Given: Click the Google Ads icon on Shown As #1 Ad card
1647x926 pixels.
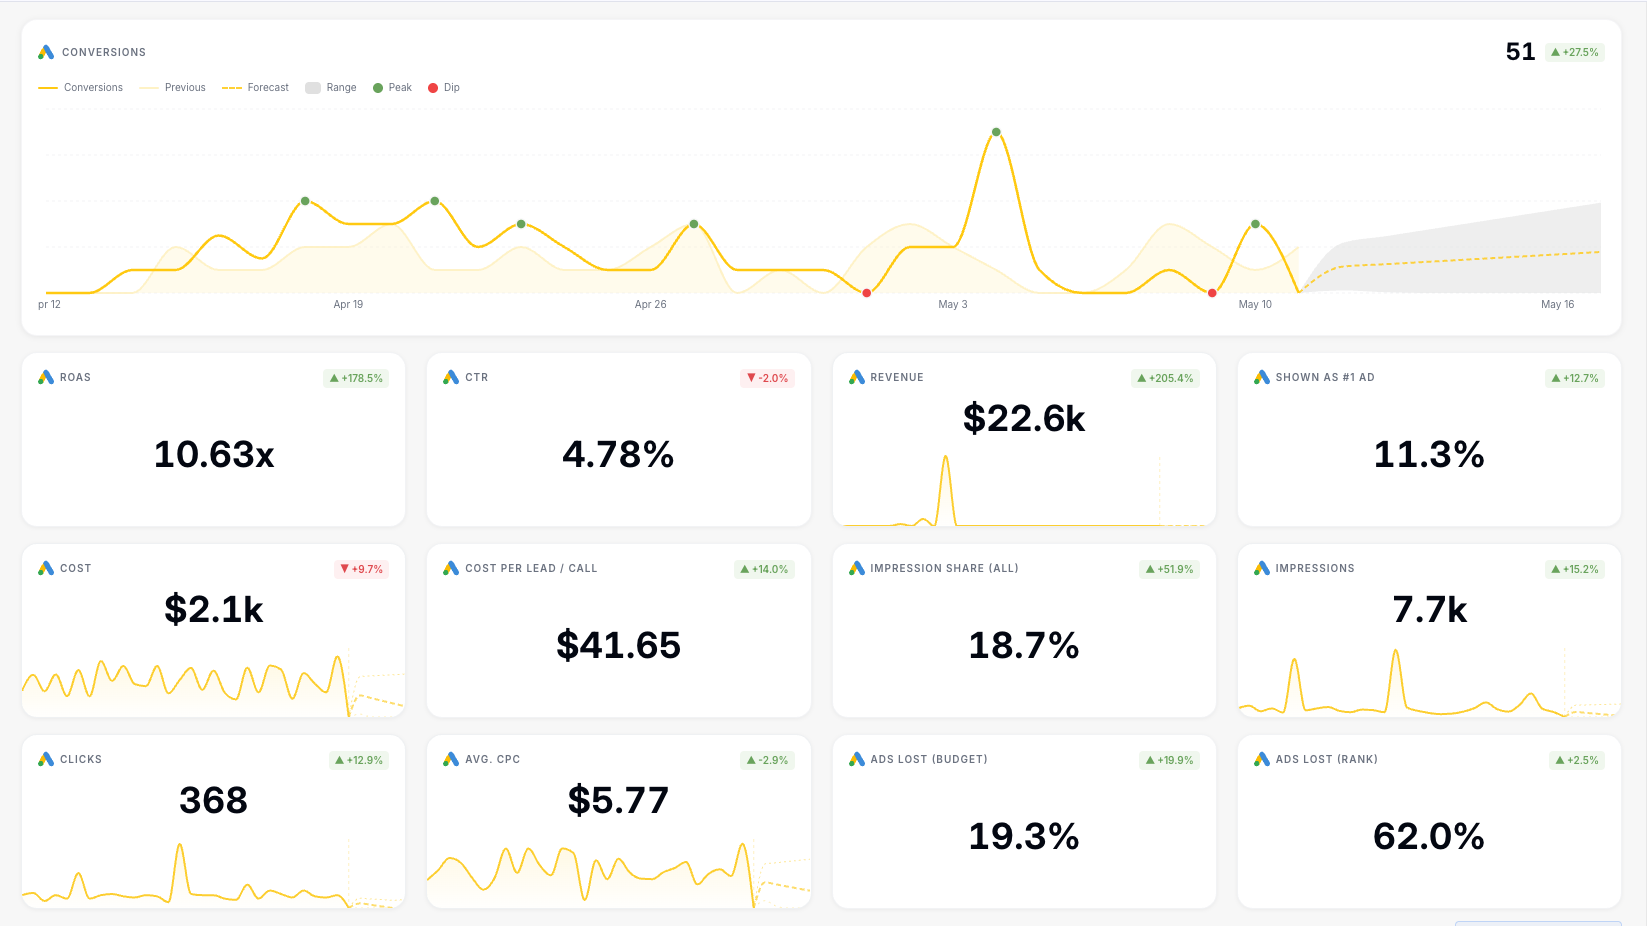Looking at the screenshot, I should point(1262,377).
